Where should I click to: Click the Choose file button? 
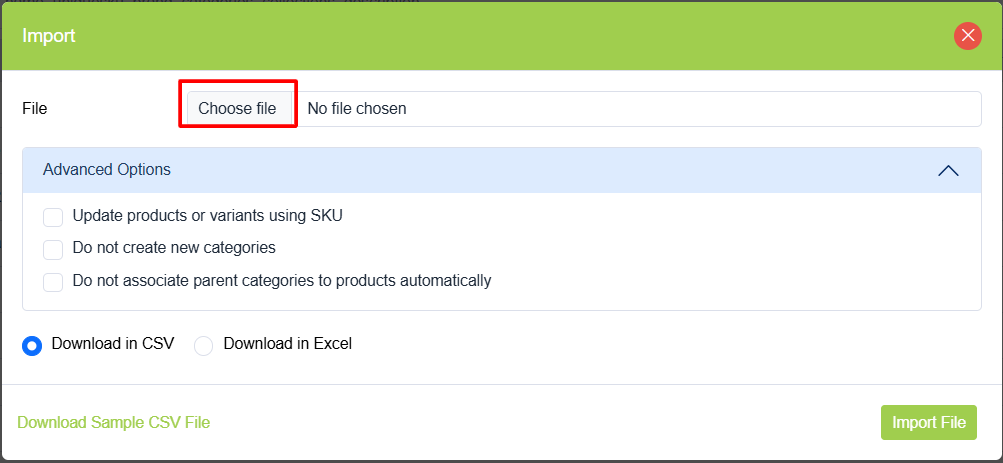237,108
